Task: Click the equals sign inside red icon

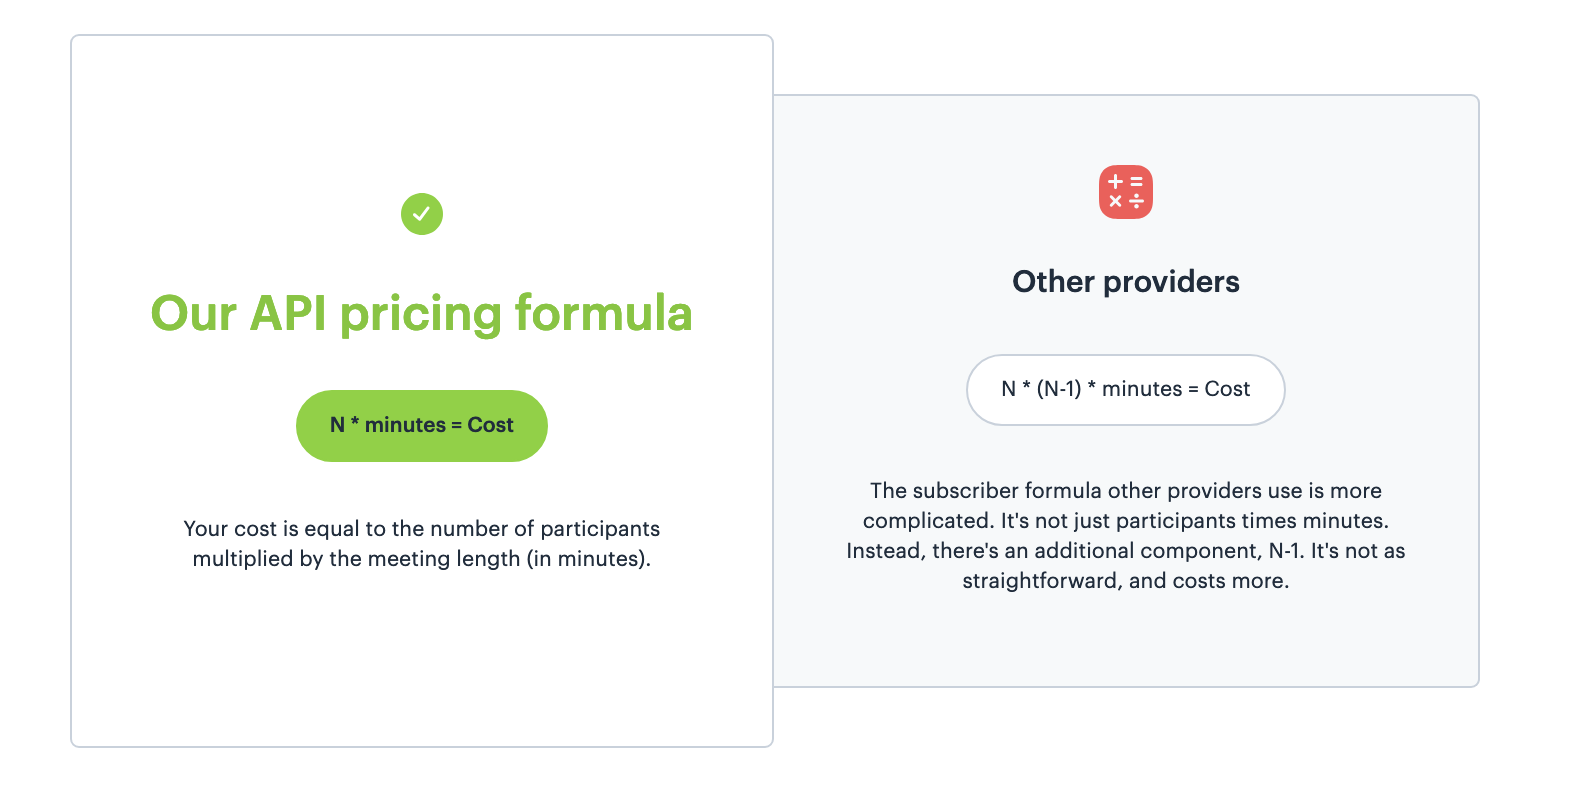Action: tap(1136, 182)
